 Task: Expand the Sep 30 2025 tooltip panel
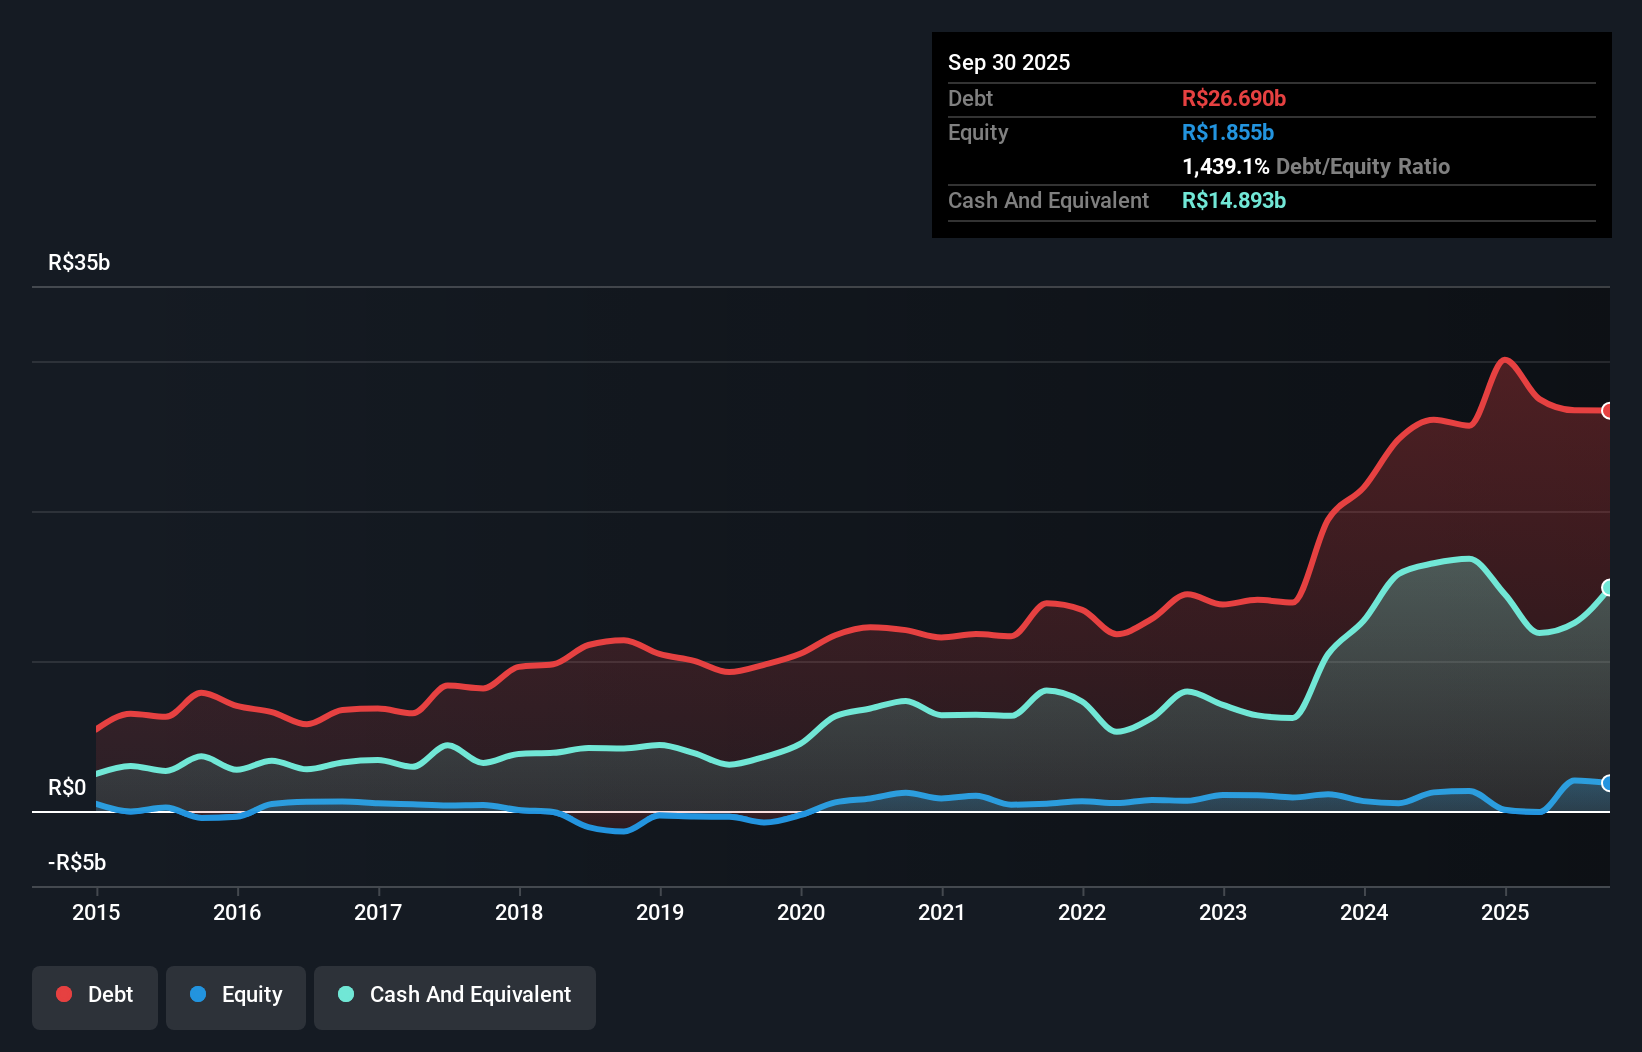point(1009,62)
